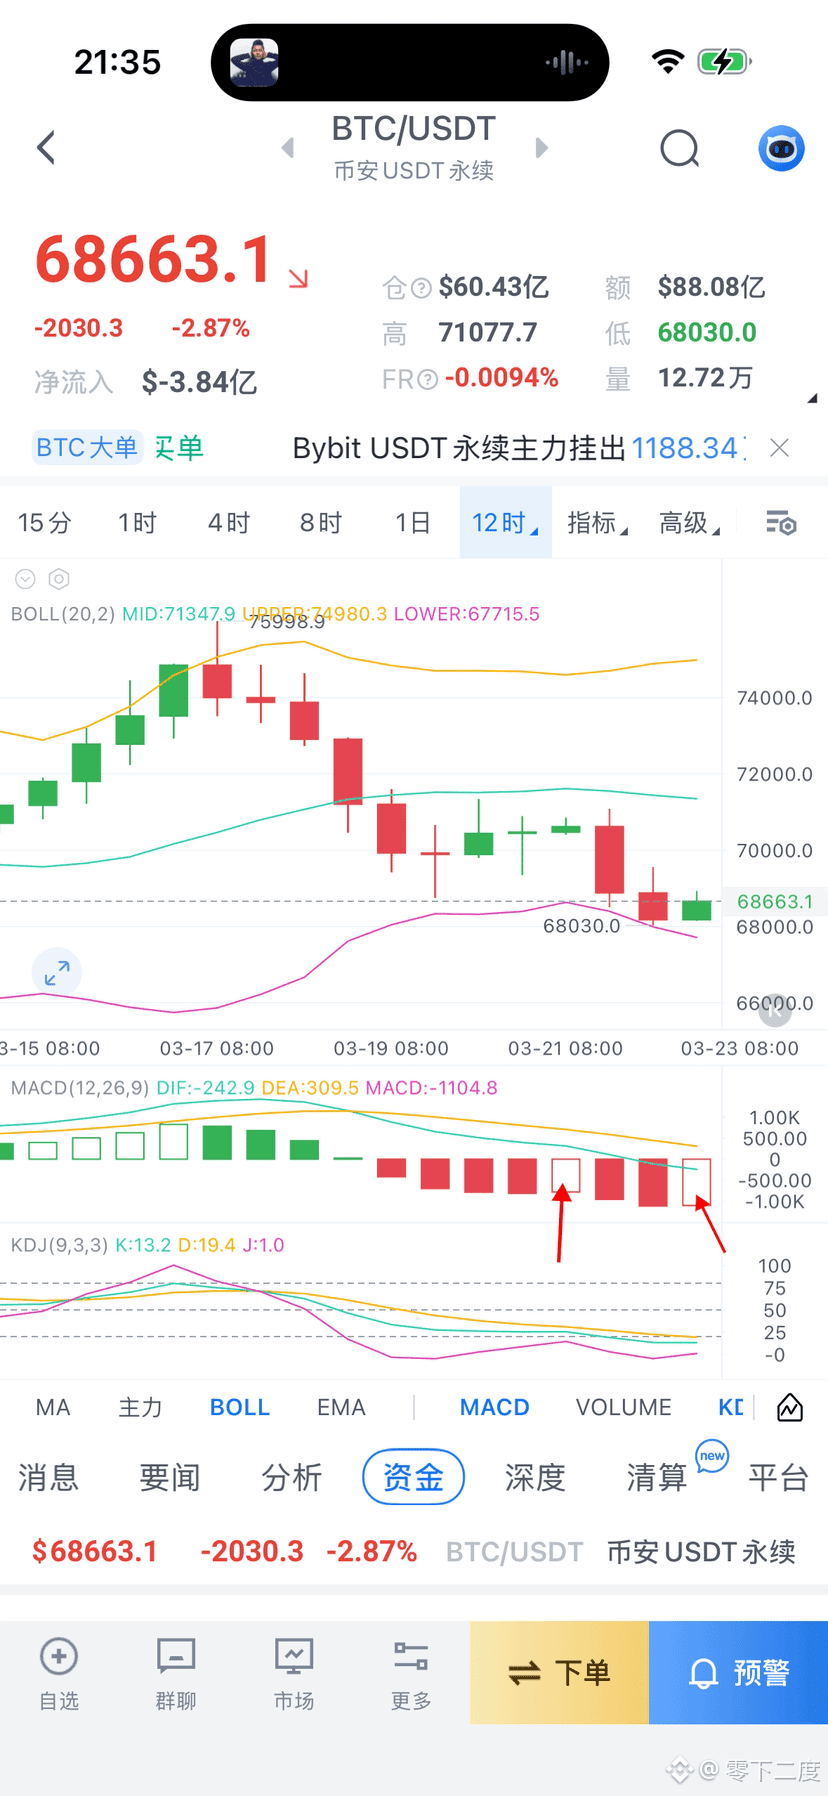This screenshot has width=828, height=1796.
Task: Tap the low price 68030.0
Action: click(x=707, y=333)
